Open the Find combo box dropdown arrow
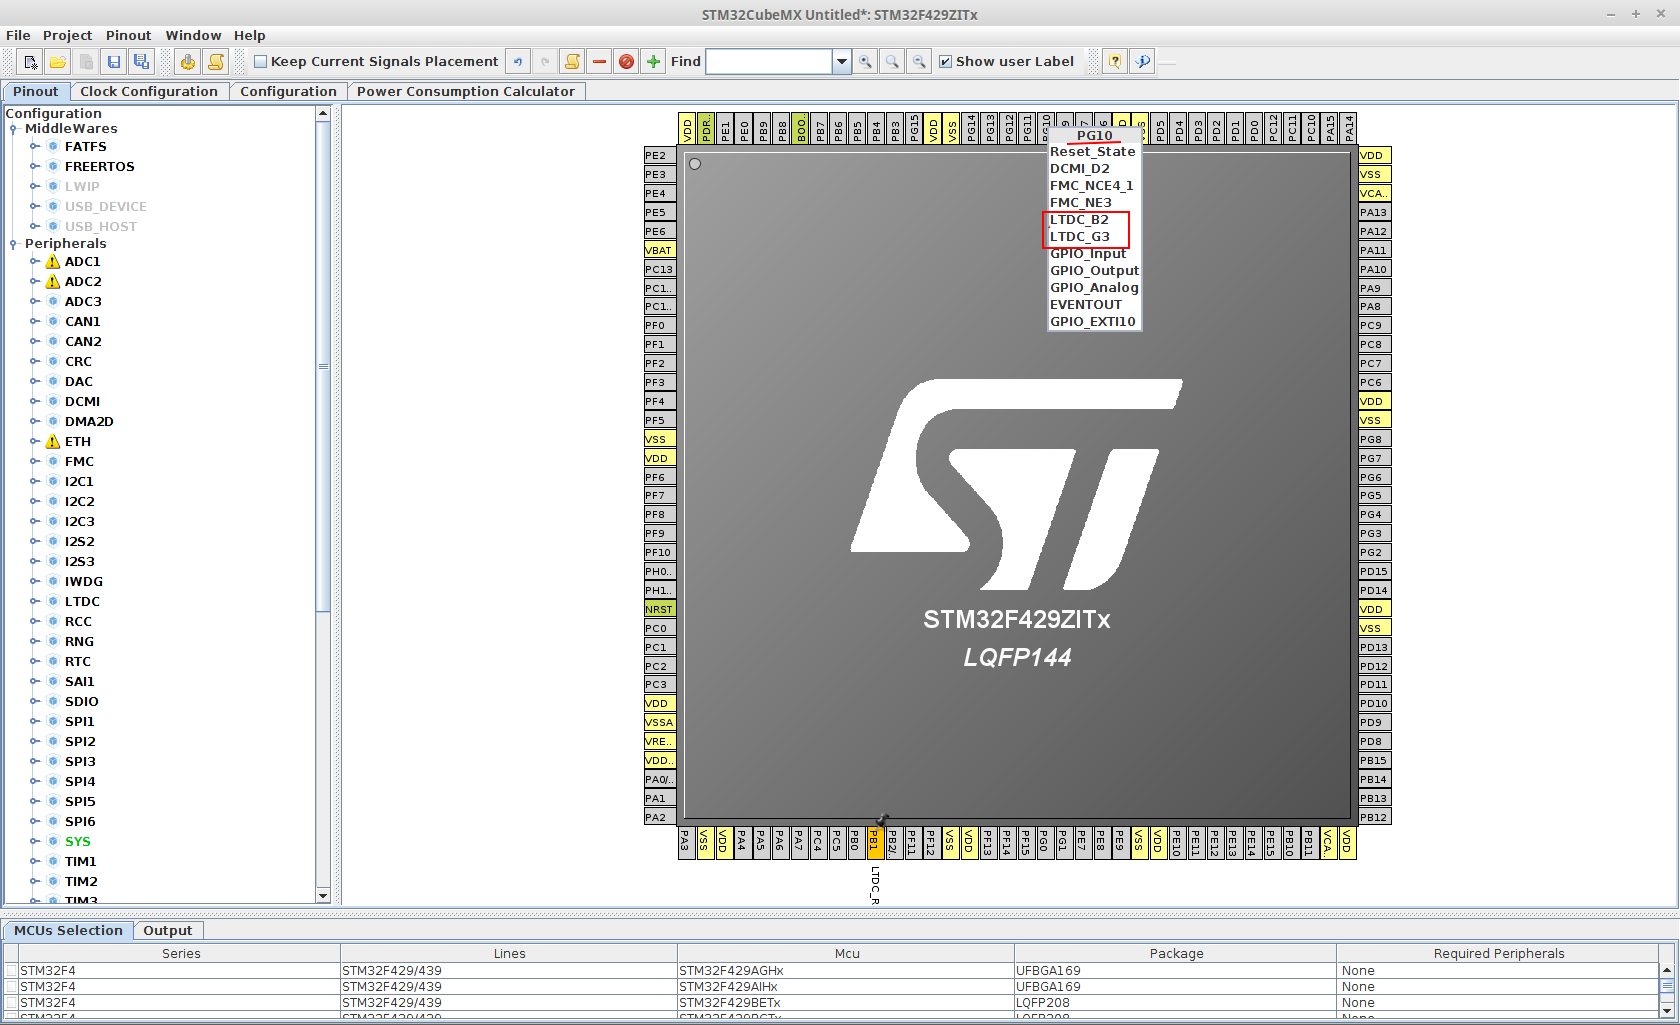Screen dimensions: 1680x1025 [842, 62]
